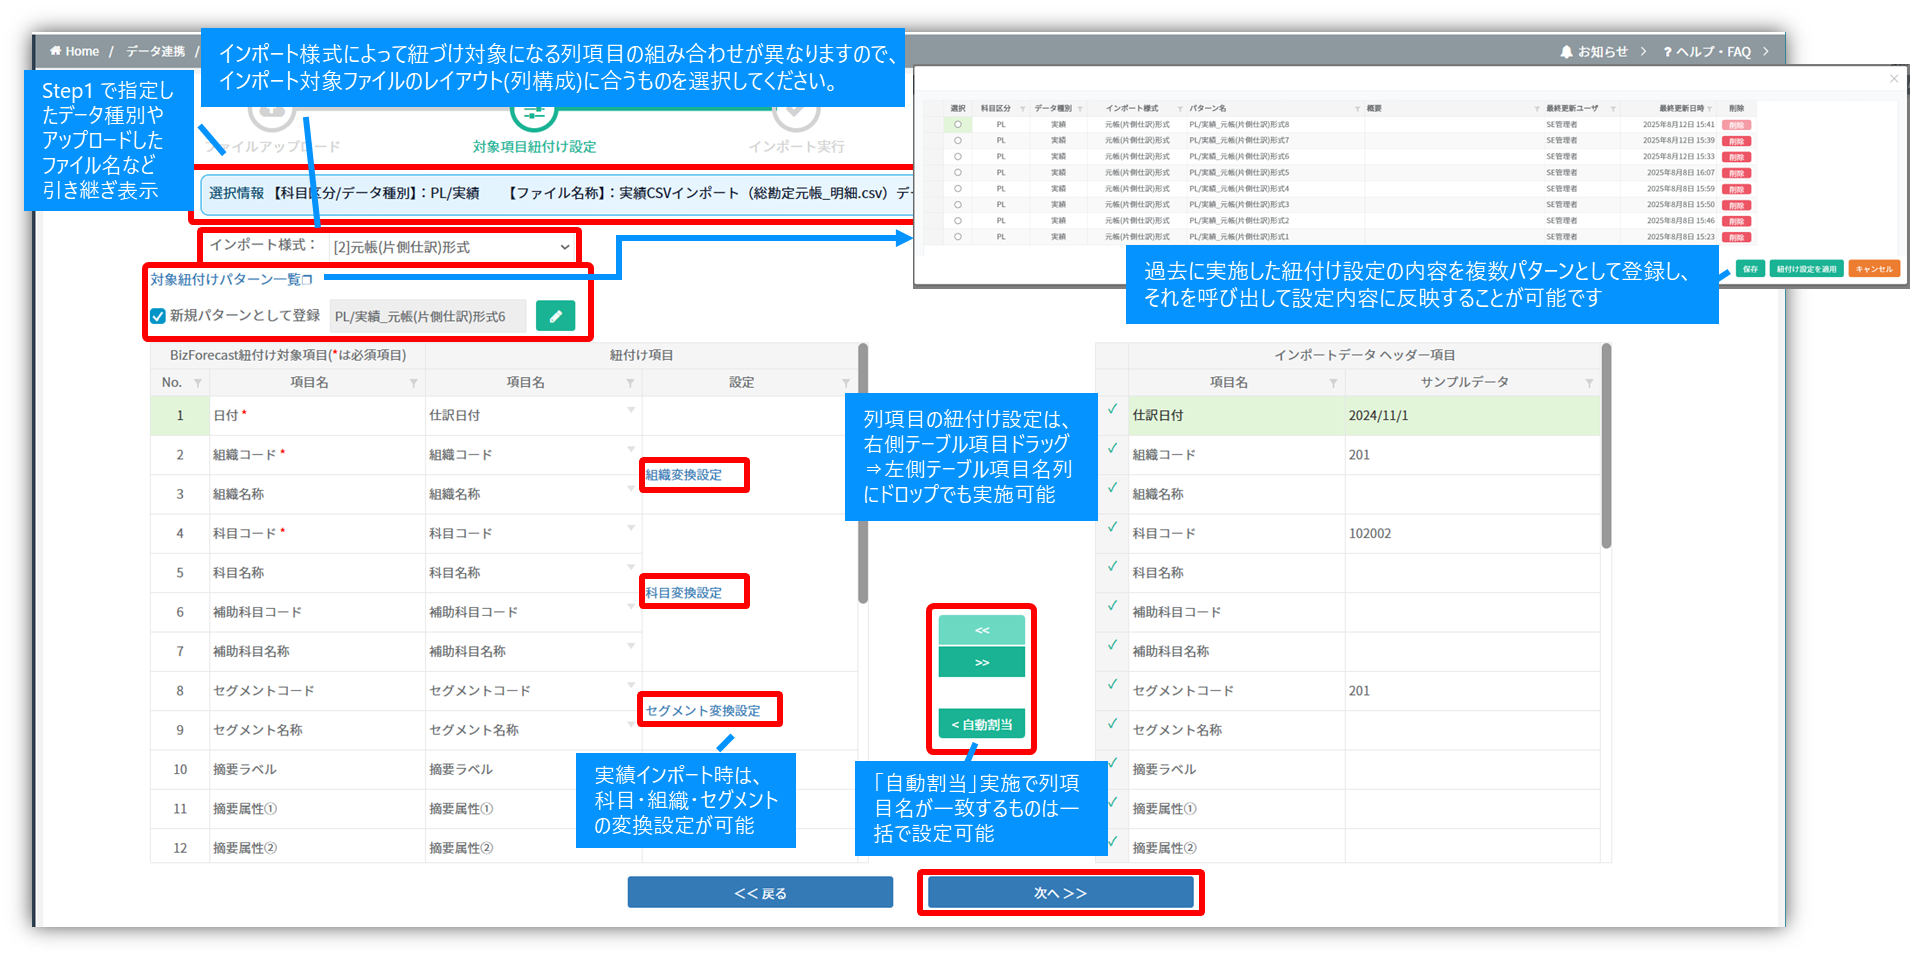Select radio button for 形式1 pattern row

pos(958,237)
